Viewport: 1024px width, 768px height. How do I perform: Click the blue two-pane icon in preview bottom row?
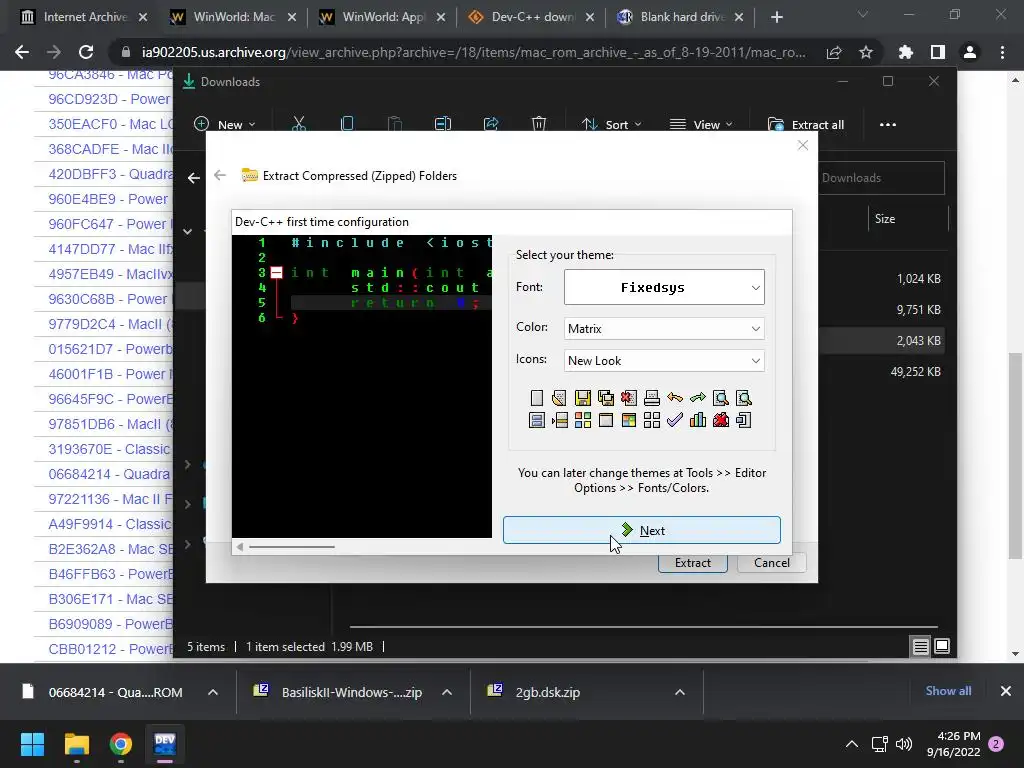pos(537,420)
